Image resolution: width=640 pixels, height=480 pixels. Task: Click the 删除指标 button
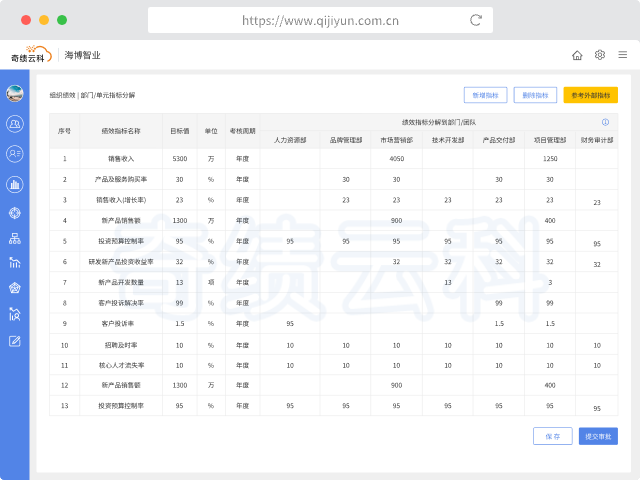coord(536,95)
